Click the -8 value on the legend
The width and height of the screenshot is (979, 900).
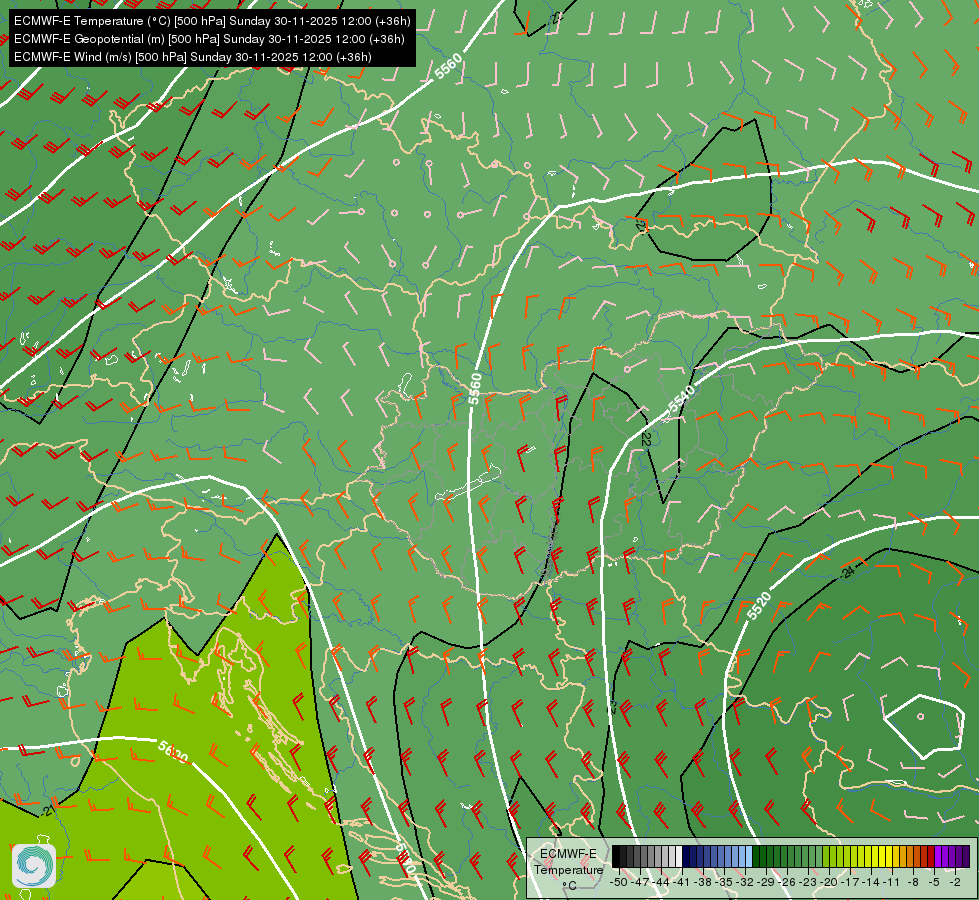click(913, 882)
